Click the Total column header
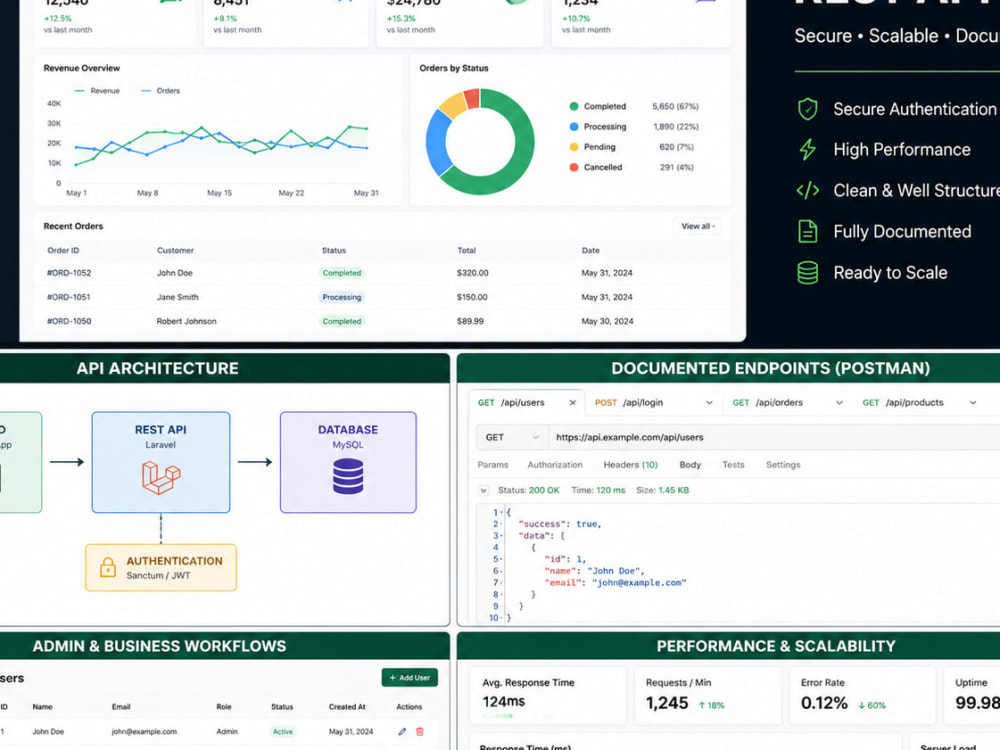The width and height of the screenshot is (1000, 750). (x=466, y=251)
